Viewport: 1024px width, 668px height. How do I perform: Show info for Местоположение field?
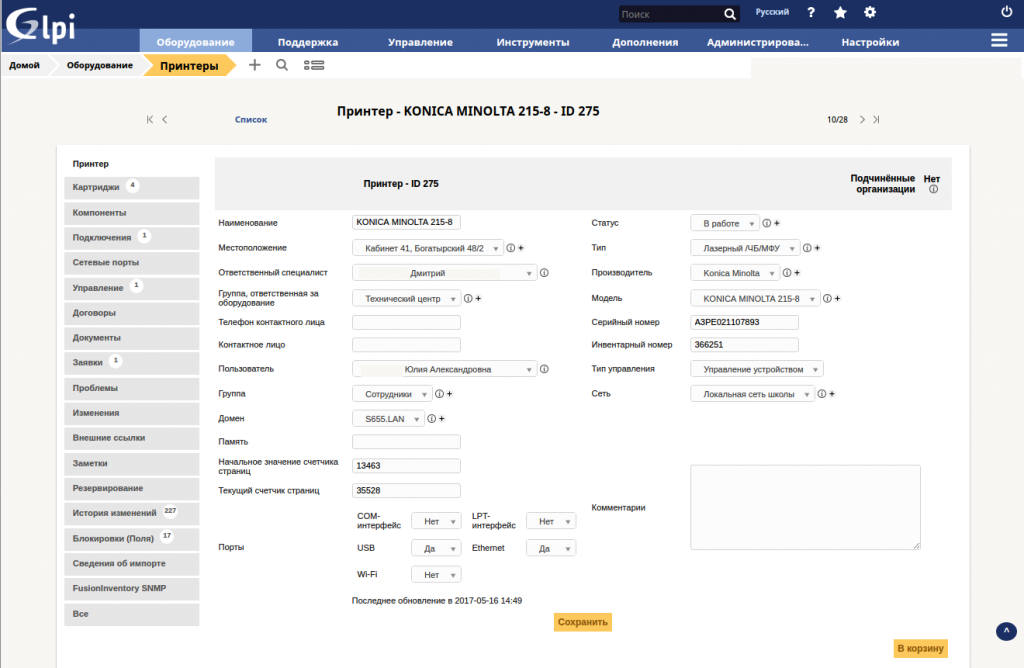coord(511,248)
